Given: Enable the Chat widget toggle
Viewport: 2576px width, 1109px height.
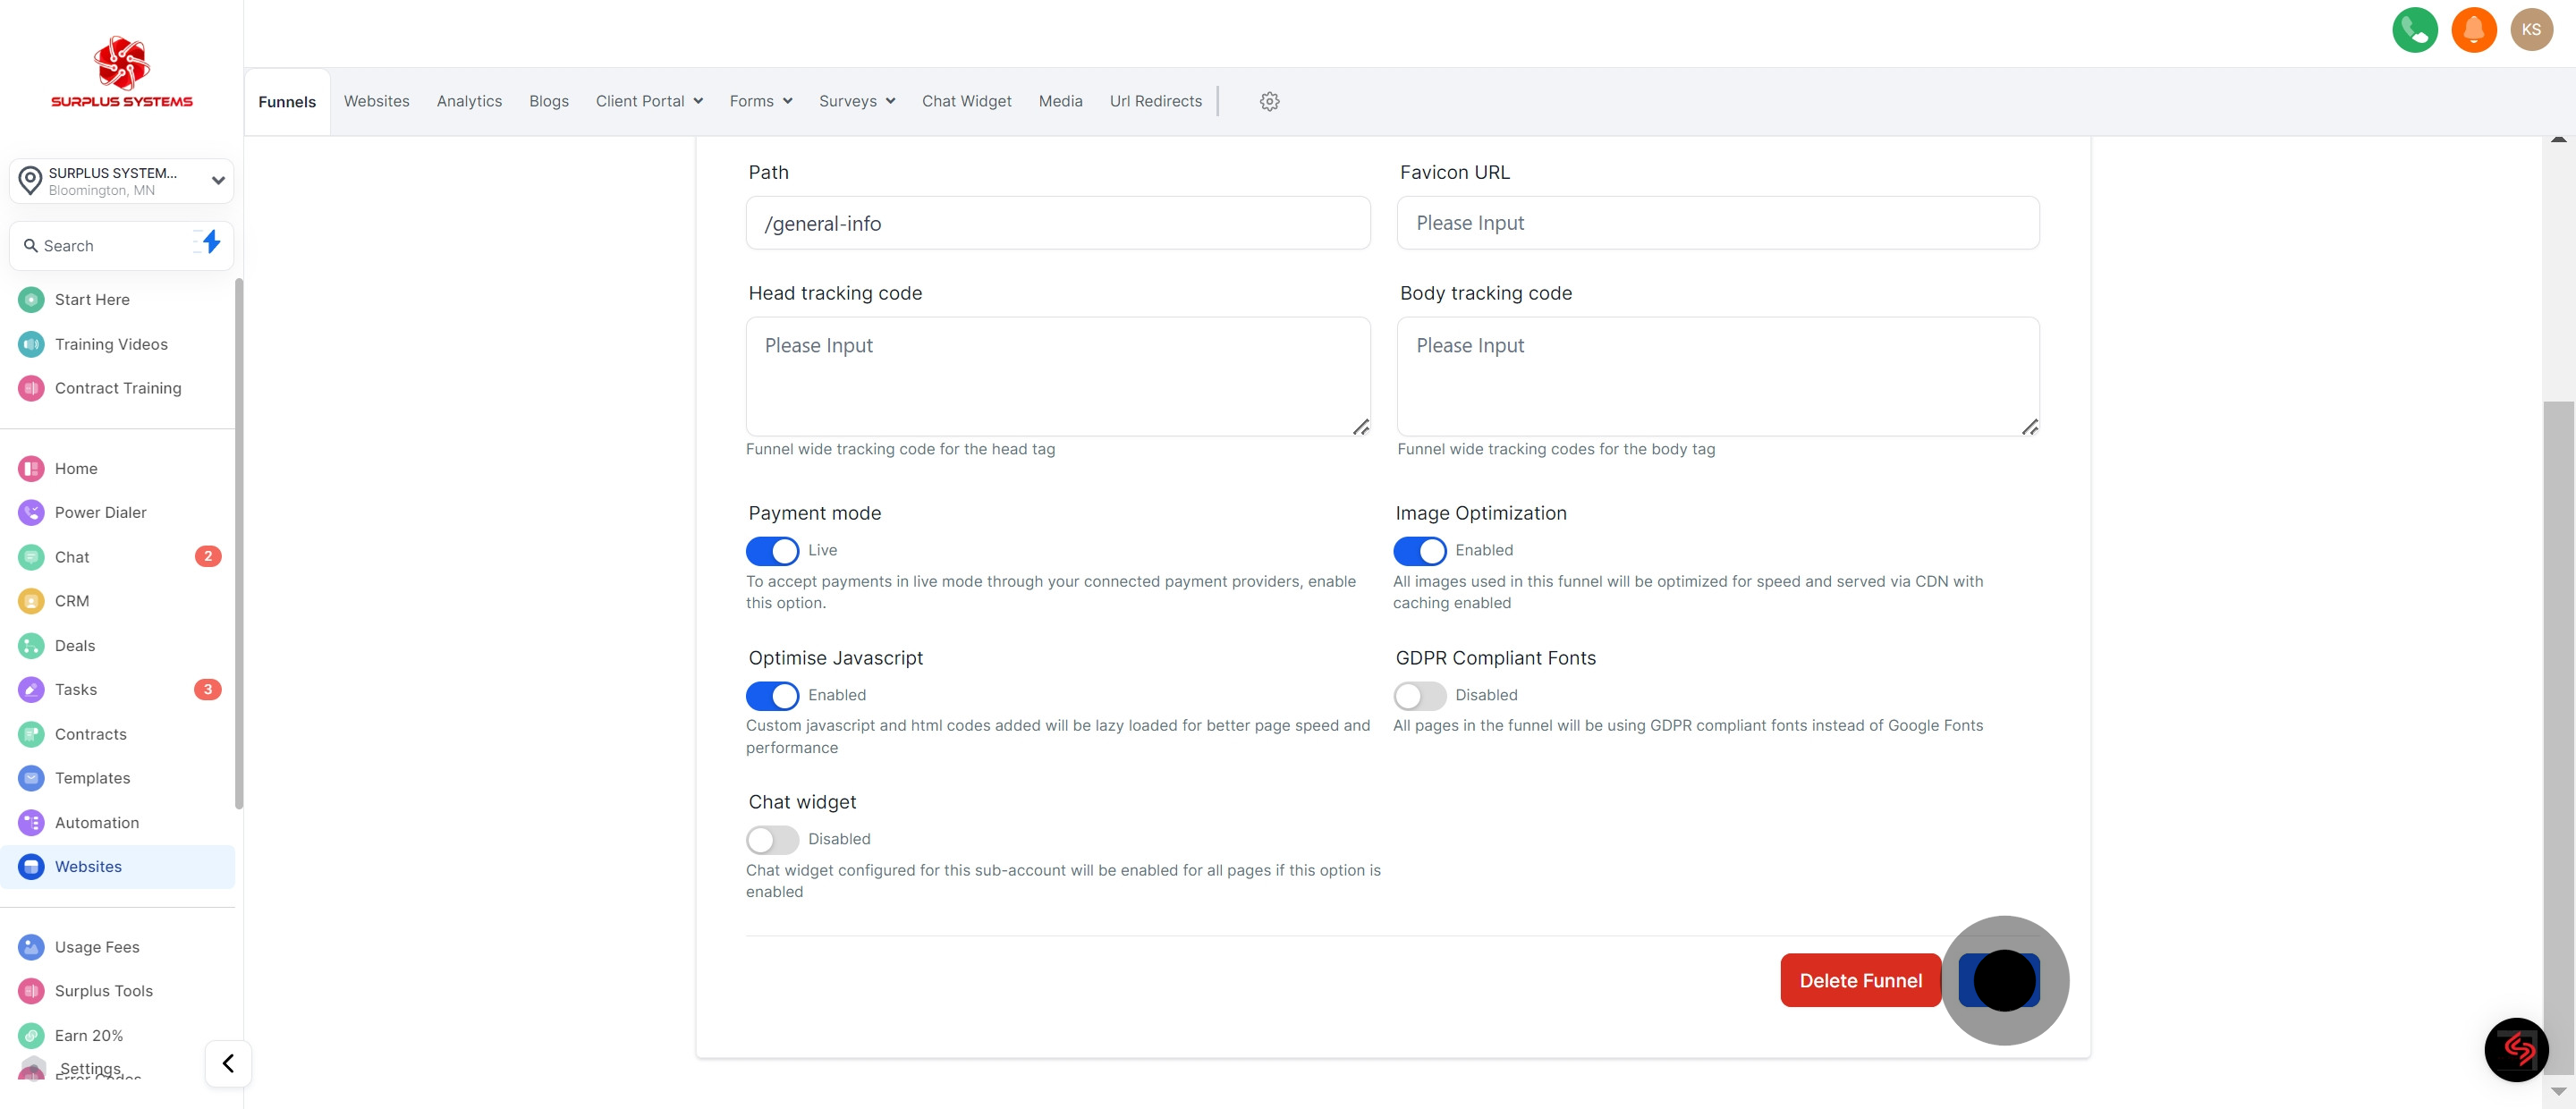Looking at the screenshot, I should coord(772,840).
